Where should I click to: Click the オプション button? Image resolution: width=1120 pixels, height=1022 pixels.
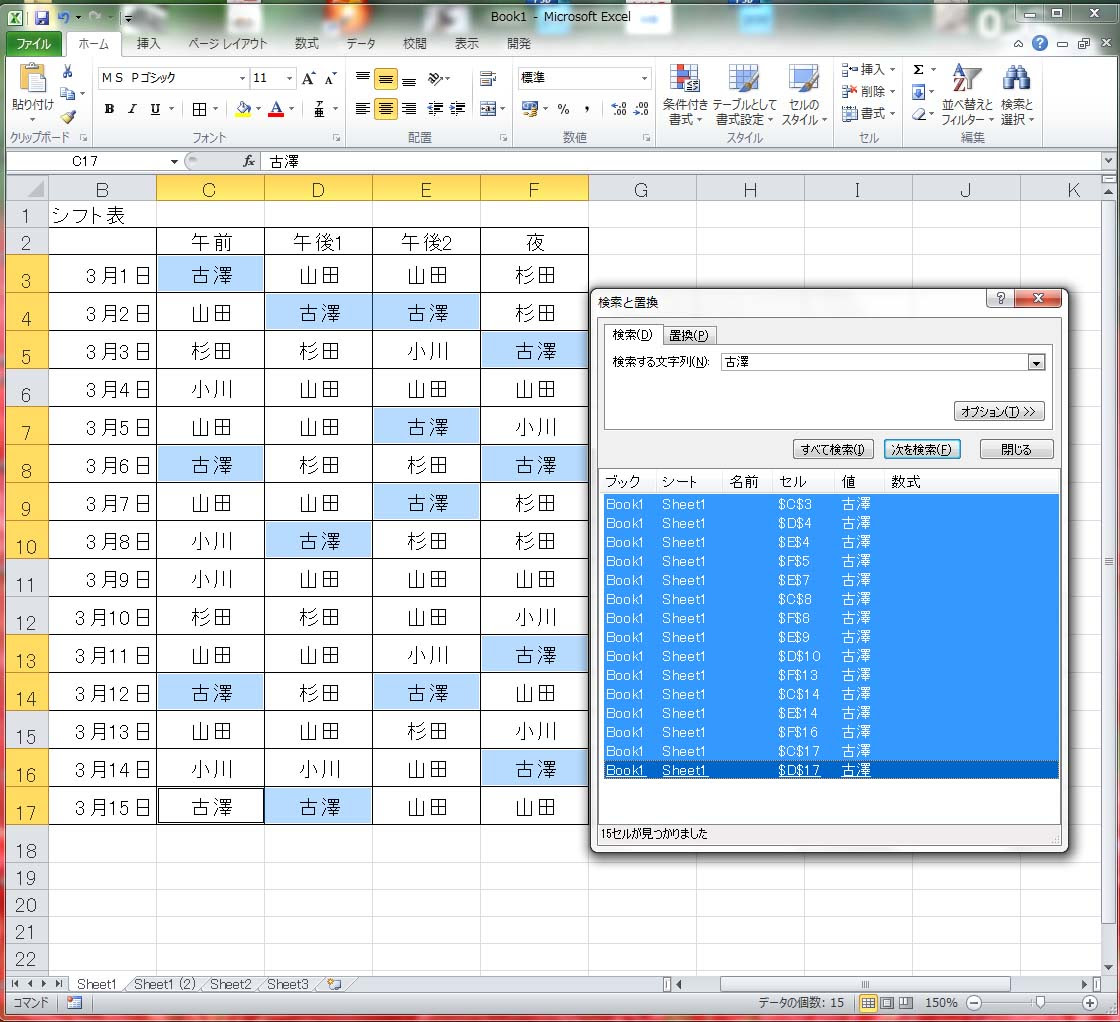coord(999,411)
